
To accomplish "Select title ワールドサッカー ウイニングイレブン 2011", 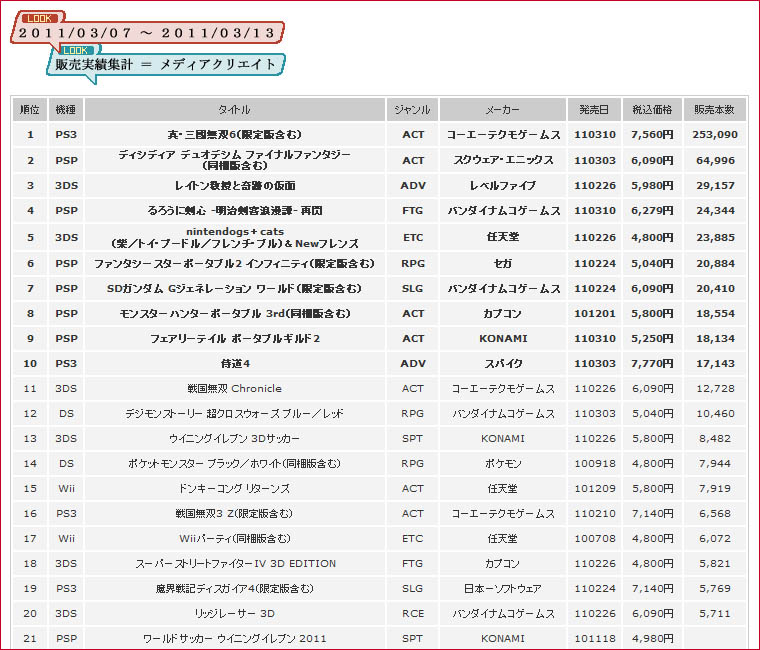I will click(x=235, y=639).
